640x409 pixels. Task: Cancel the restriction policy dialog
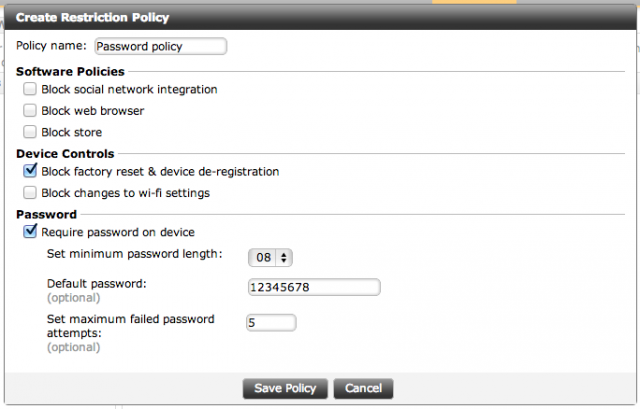[x=363, y=388]
